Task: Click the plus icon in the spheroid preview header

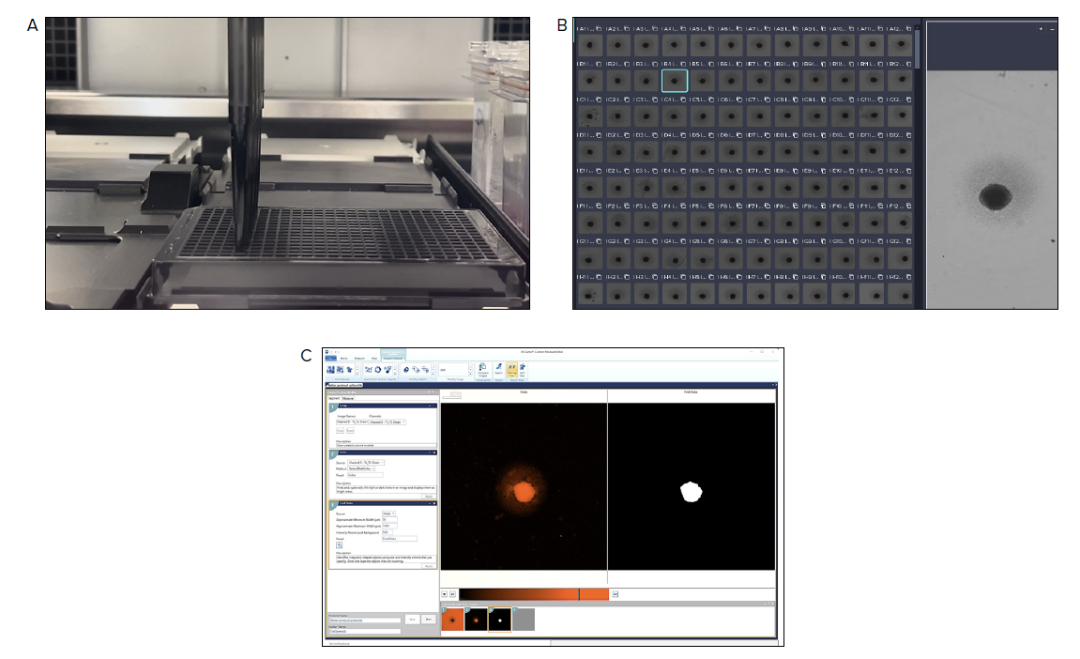Action: point(1041,29)
